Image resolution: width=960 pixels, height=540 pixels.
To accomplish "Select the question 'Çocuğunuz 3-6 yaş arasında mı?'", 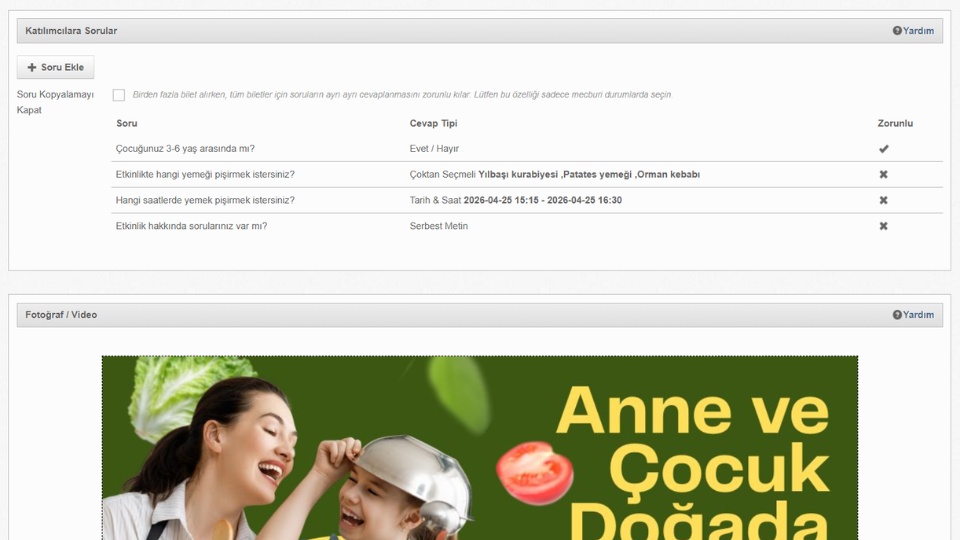I will point(185,149).
